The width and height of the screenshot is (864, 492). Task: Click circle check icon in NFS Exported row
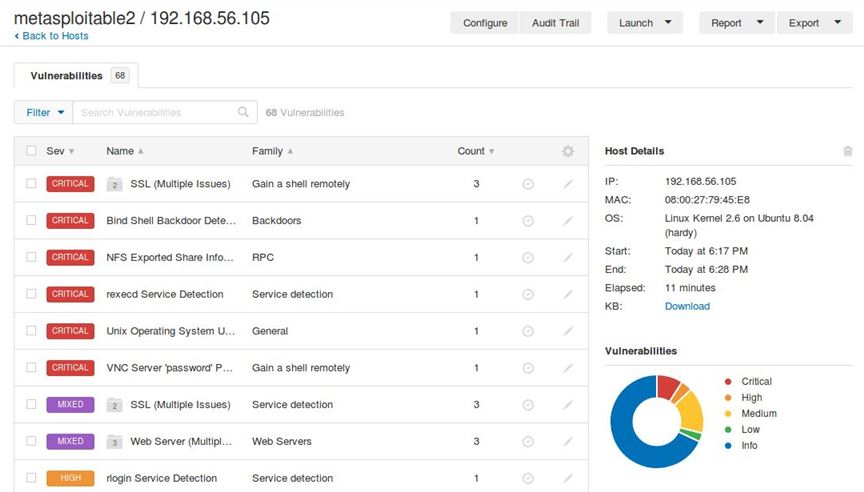point(528,257)
